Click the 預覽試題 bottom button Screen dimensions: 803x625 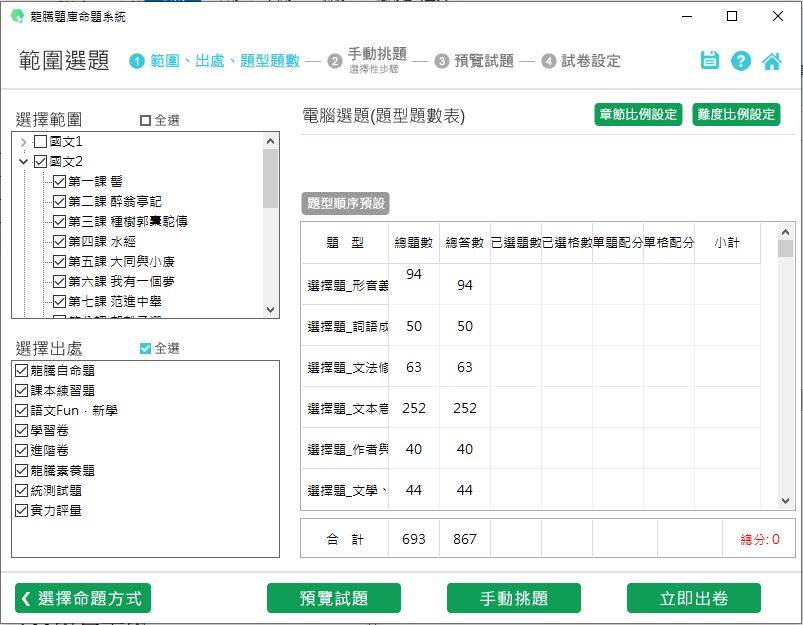[x=334, y=598]
